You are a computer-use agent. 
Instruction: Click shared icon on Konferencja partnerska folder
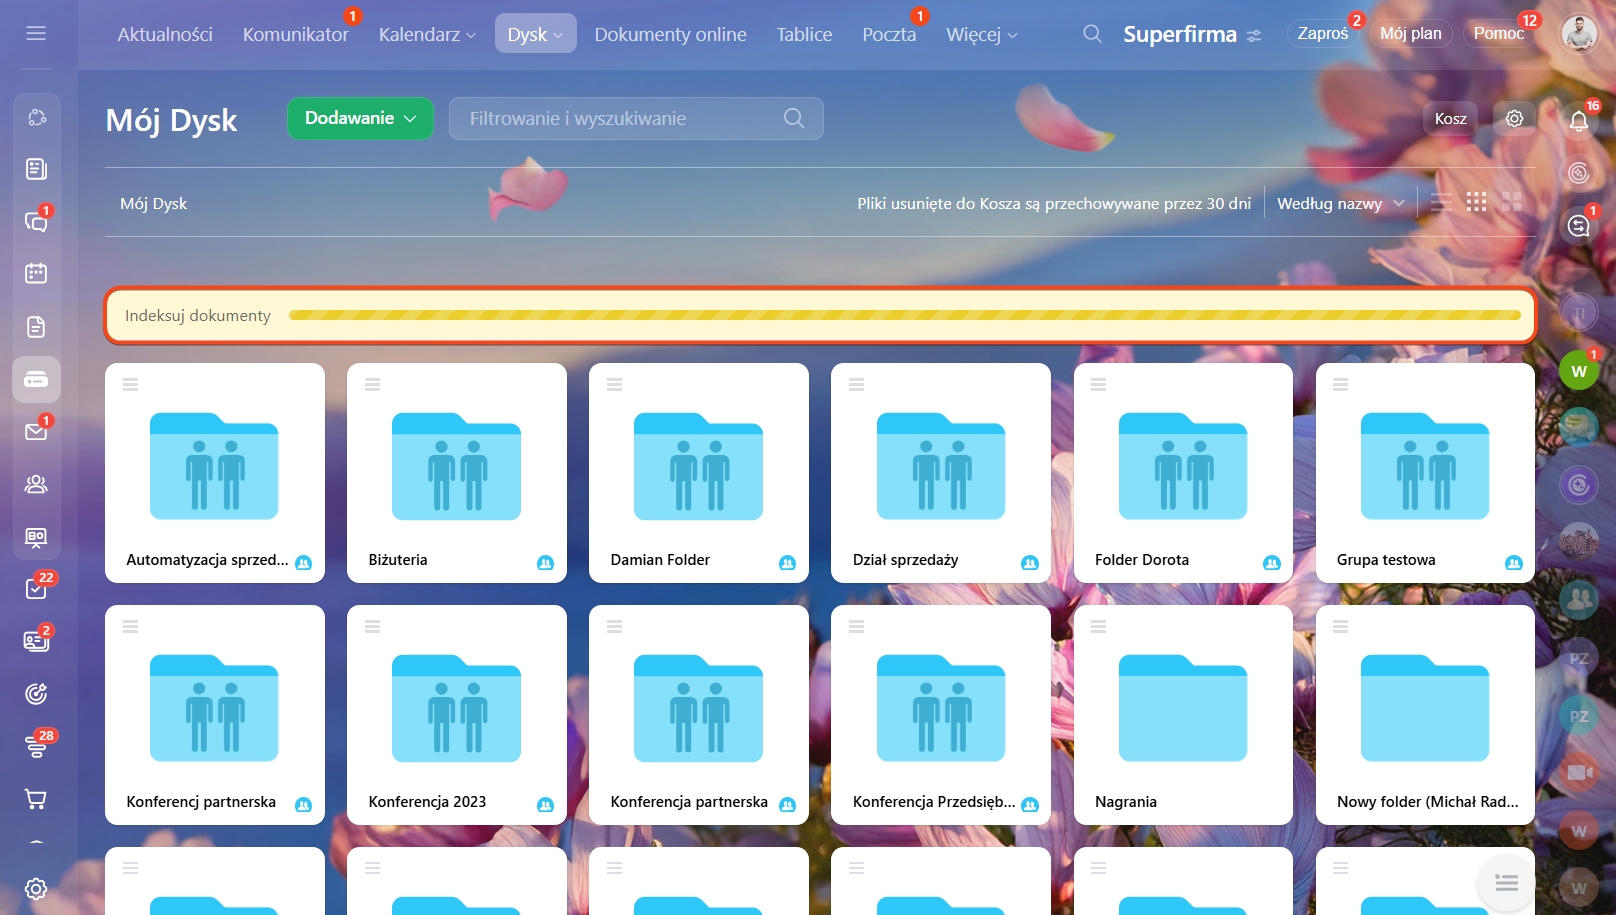(x=787, y=804)
